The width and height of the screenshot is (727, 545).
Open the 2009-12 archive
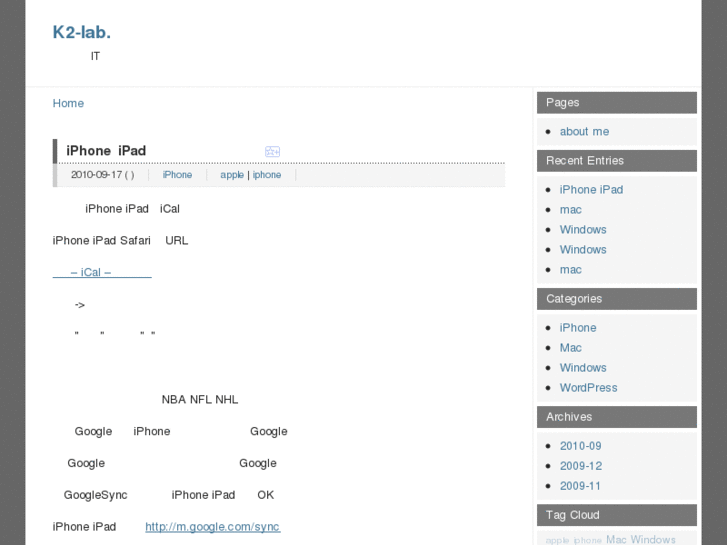click(x=580, y=466)
